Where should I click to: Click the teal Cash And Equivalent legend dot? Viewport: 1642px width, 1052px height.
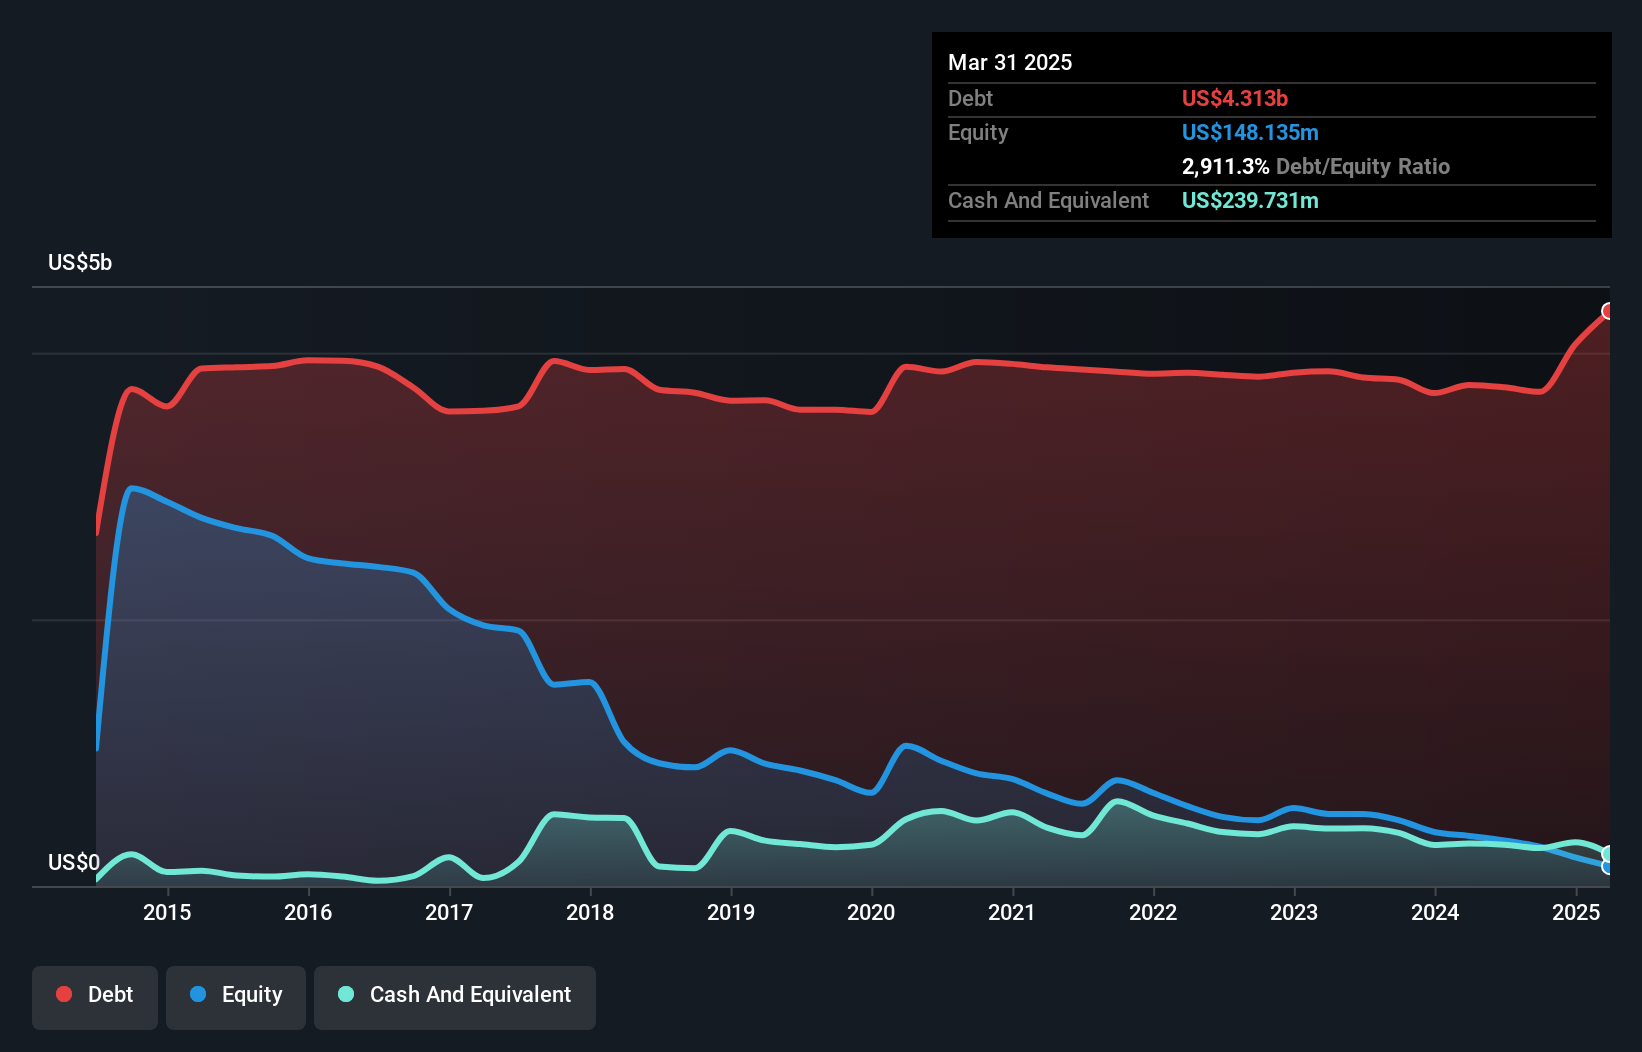click(346, 994)
